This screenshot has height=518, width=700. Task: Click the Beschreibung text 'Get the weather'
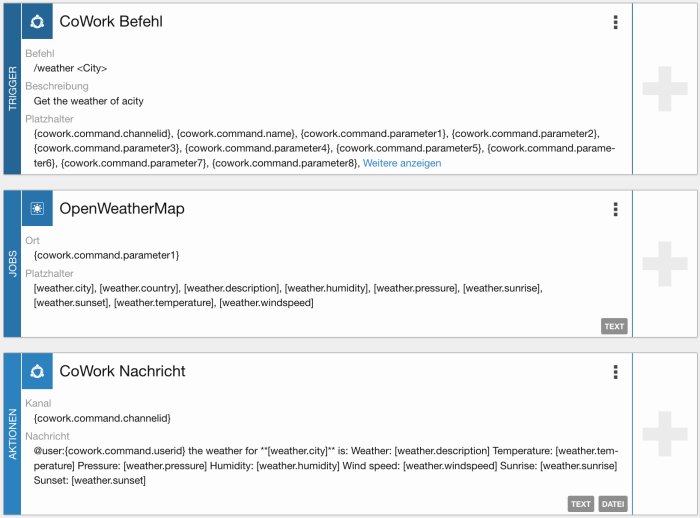88,101
